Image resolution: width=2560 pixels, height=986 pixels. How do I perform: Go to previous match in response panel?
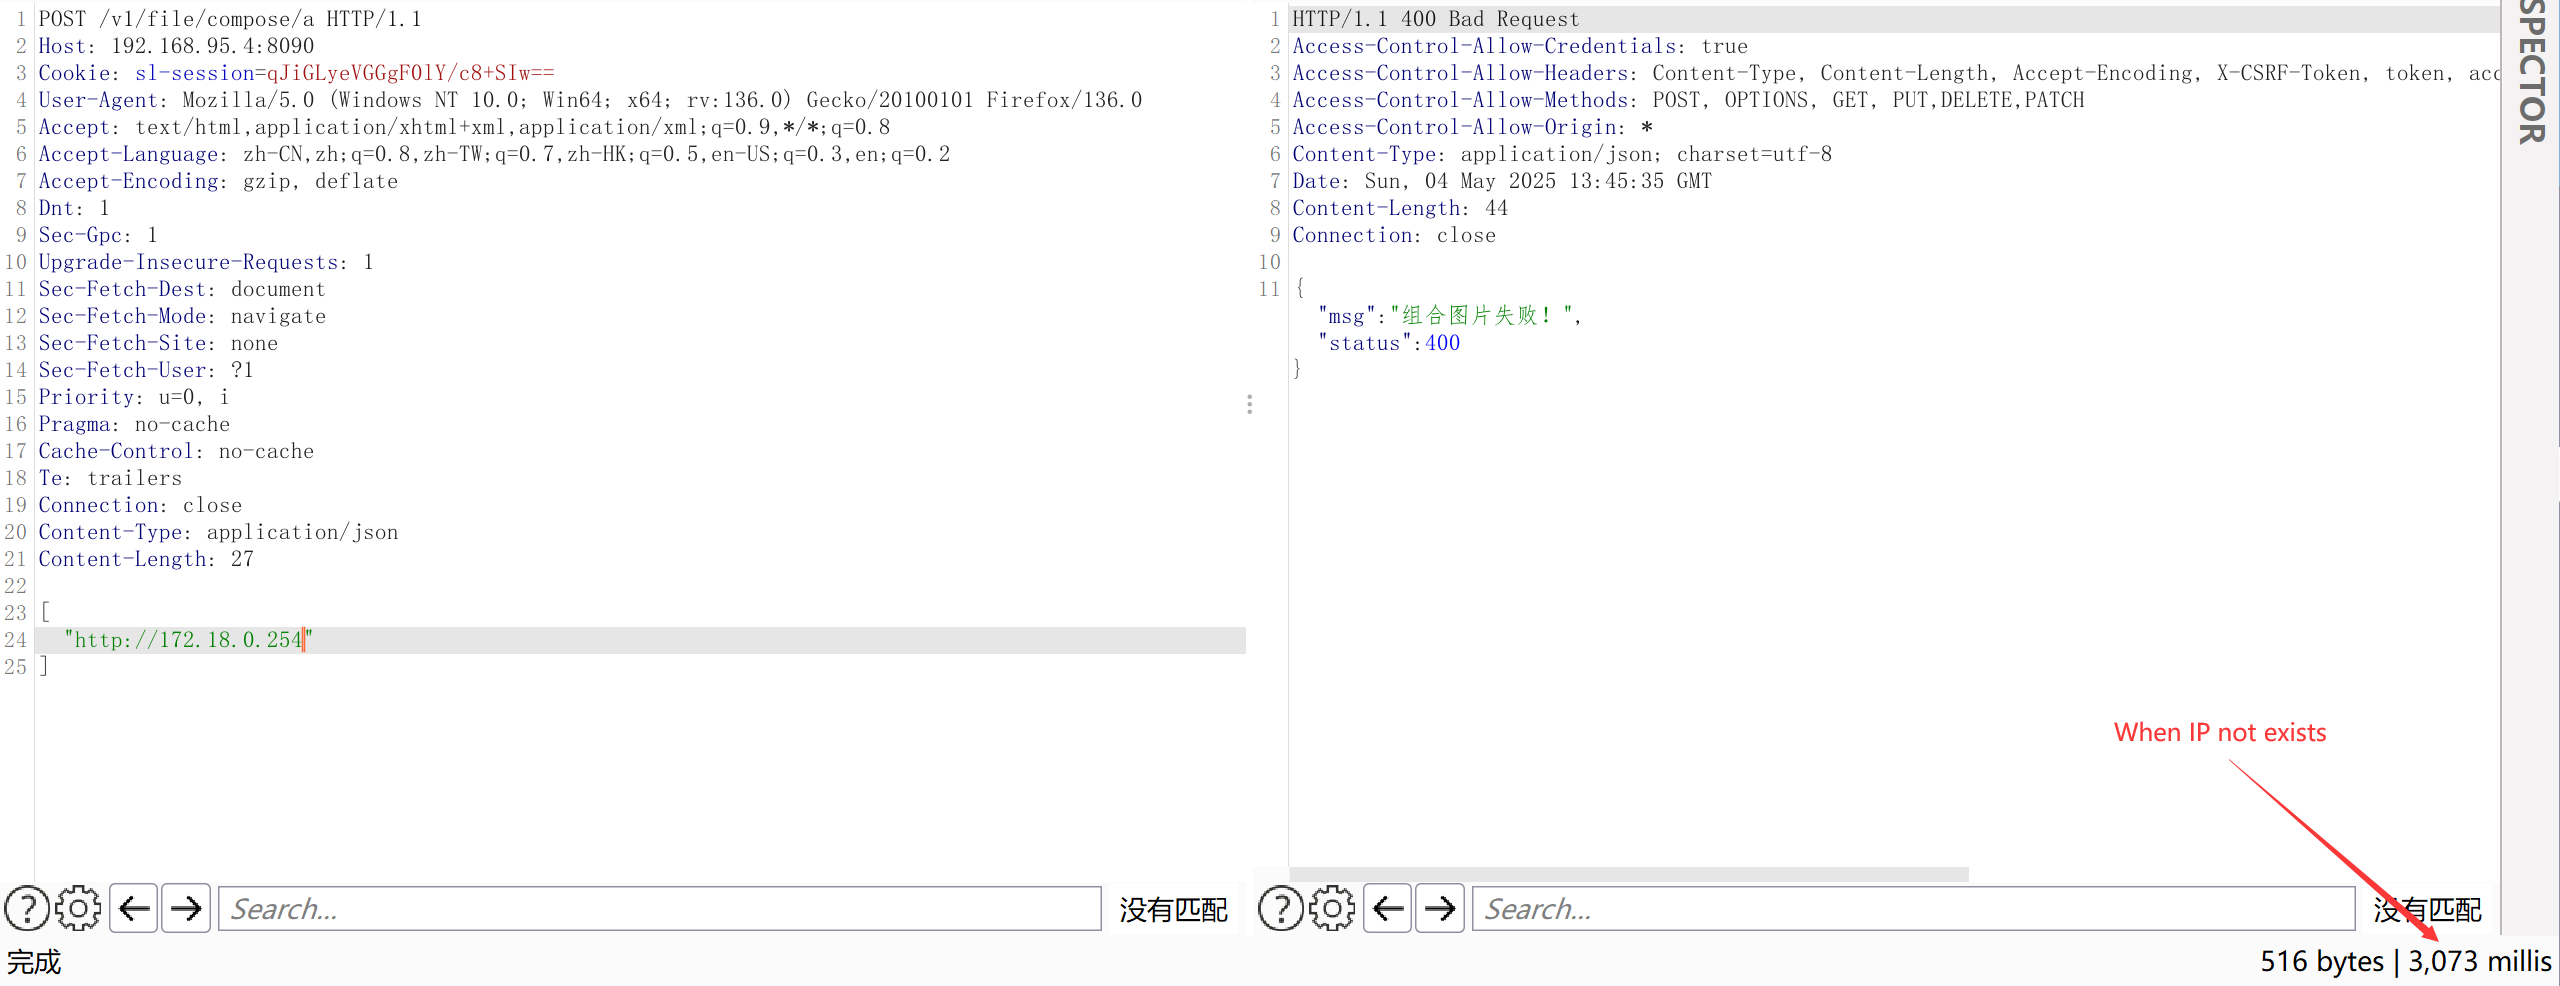pos(1387,908)
